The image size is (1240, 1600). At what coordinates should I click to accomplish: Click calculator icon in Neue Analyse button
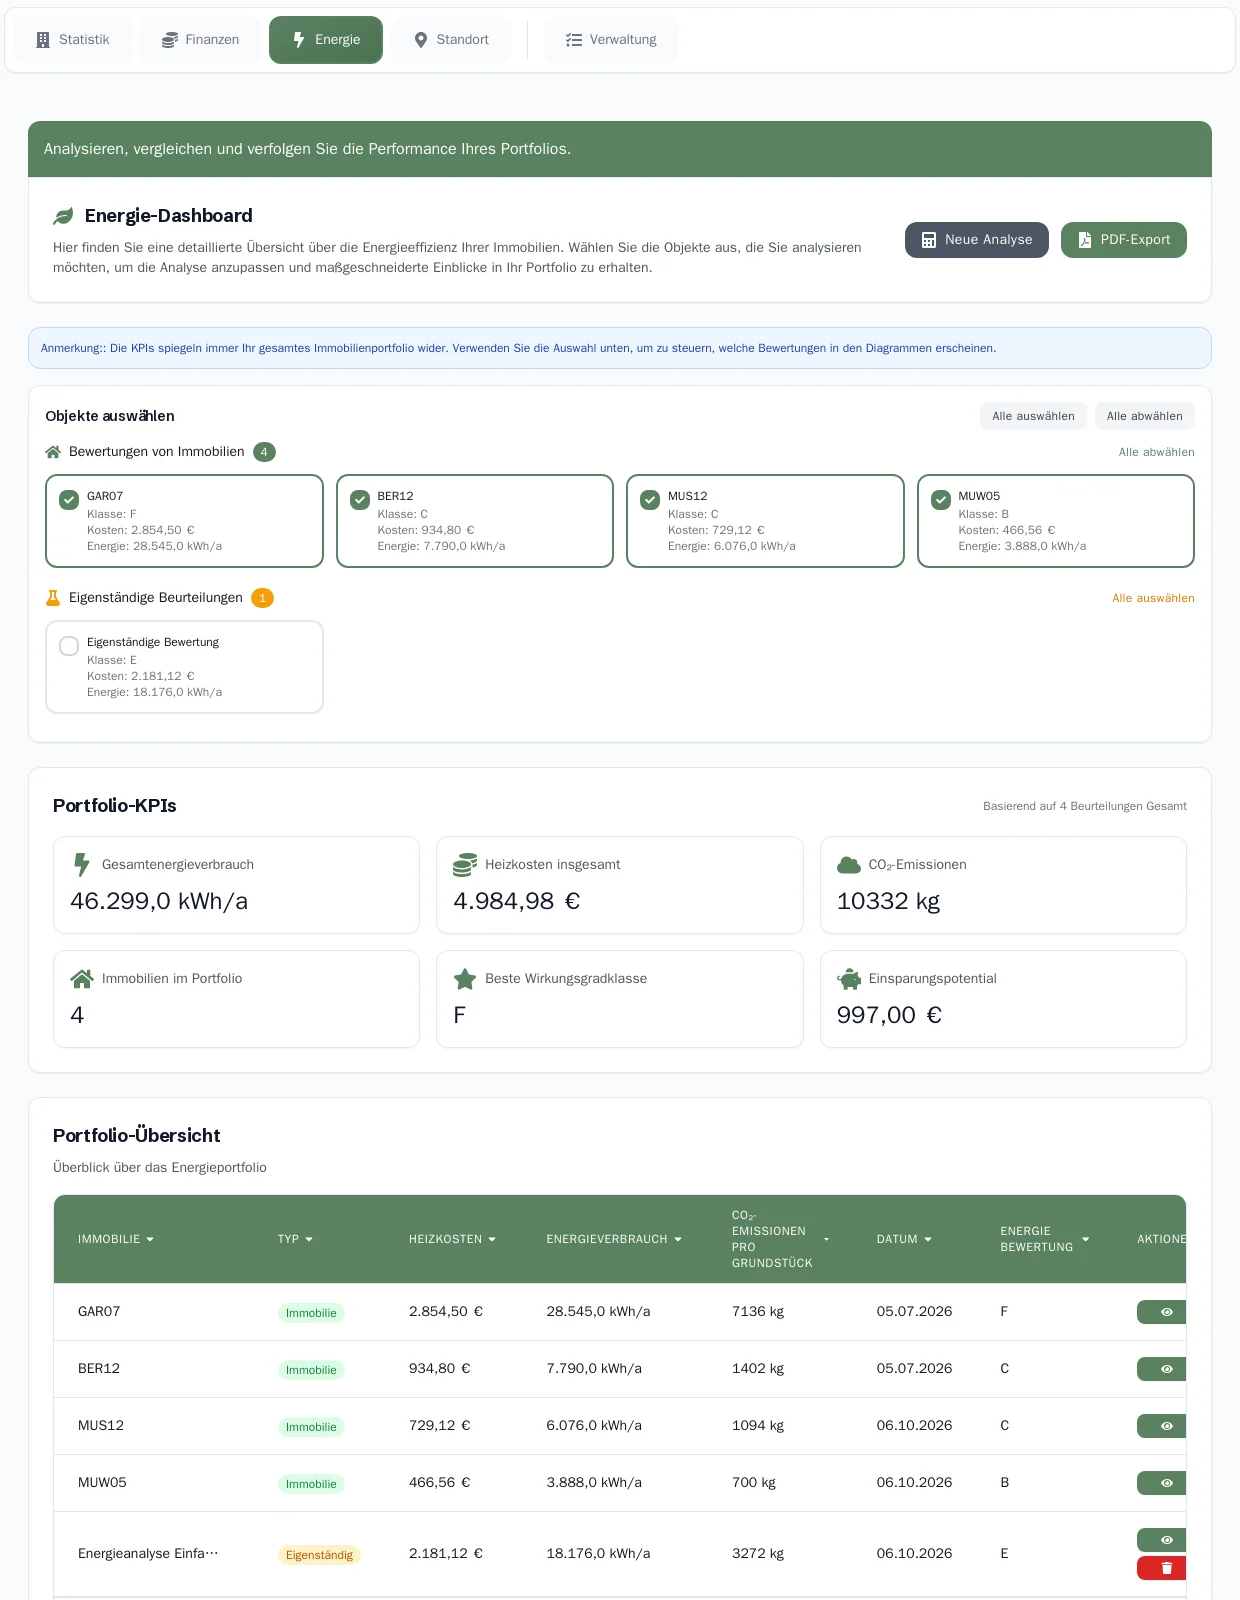tap(929, 240)
